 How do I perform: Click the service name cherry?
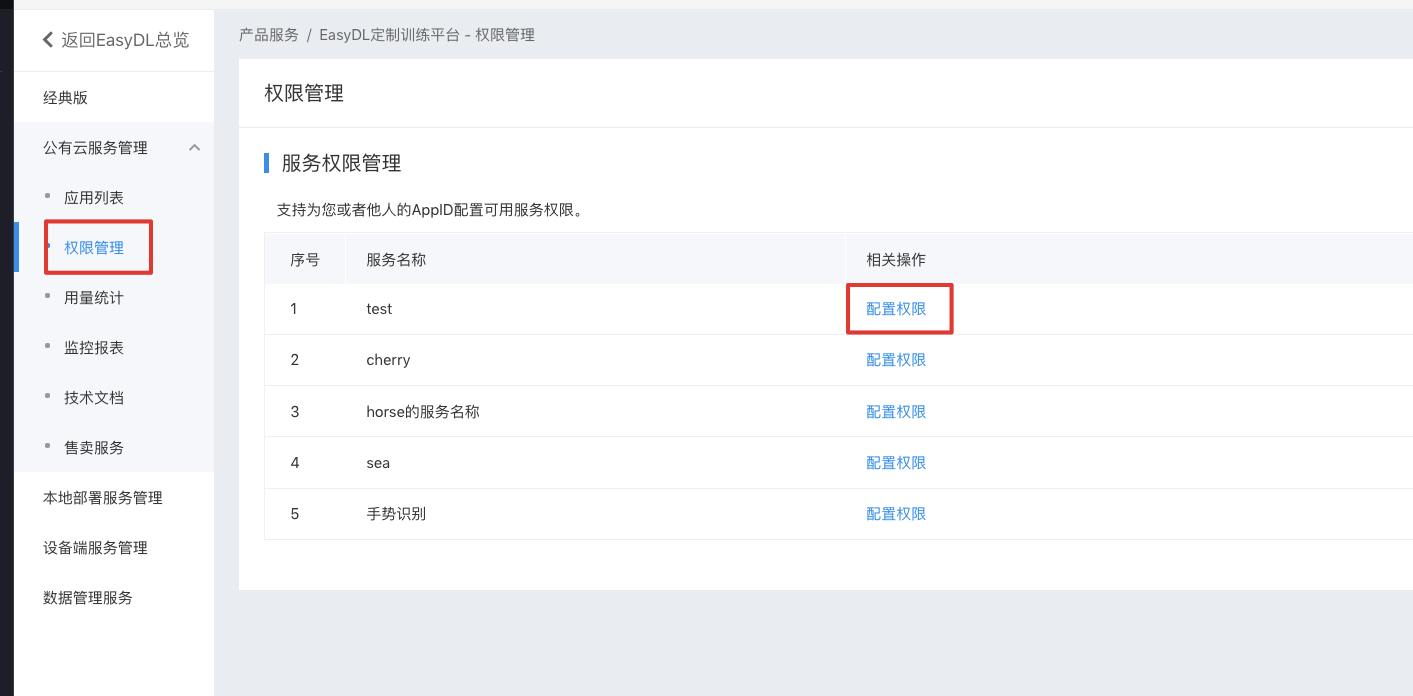click(388, 360)
